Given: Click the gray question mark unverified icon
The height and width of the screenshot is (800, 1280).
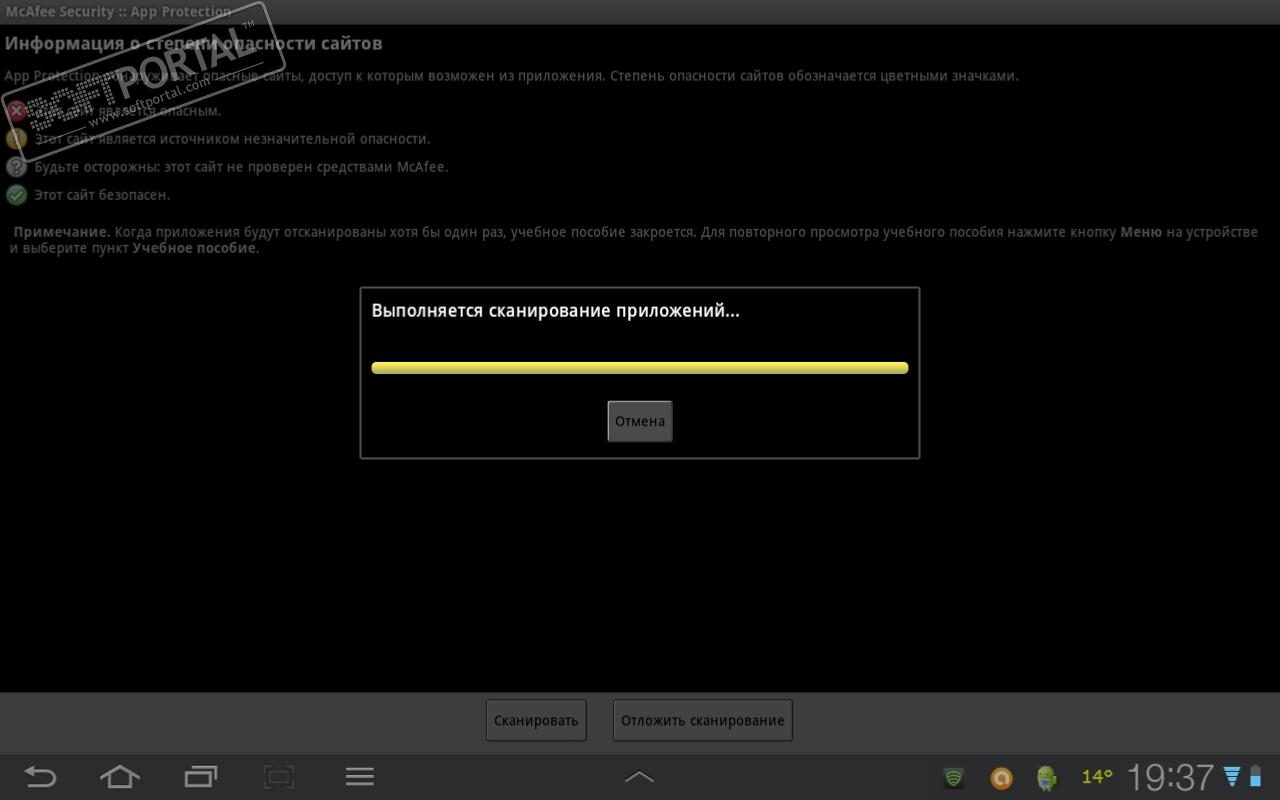Looking at the screenshot, I should click(16, 167).
